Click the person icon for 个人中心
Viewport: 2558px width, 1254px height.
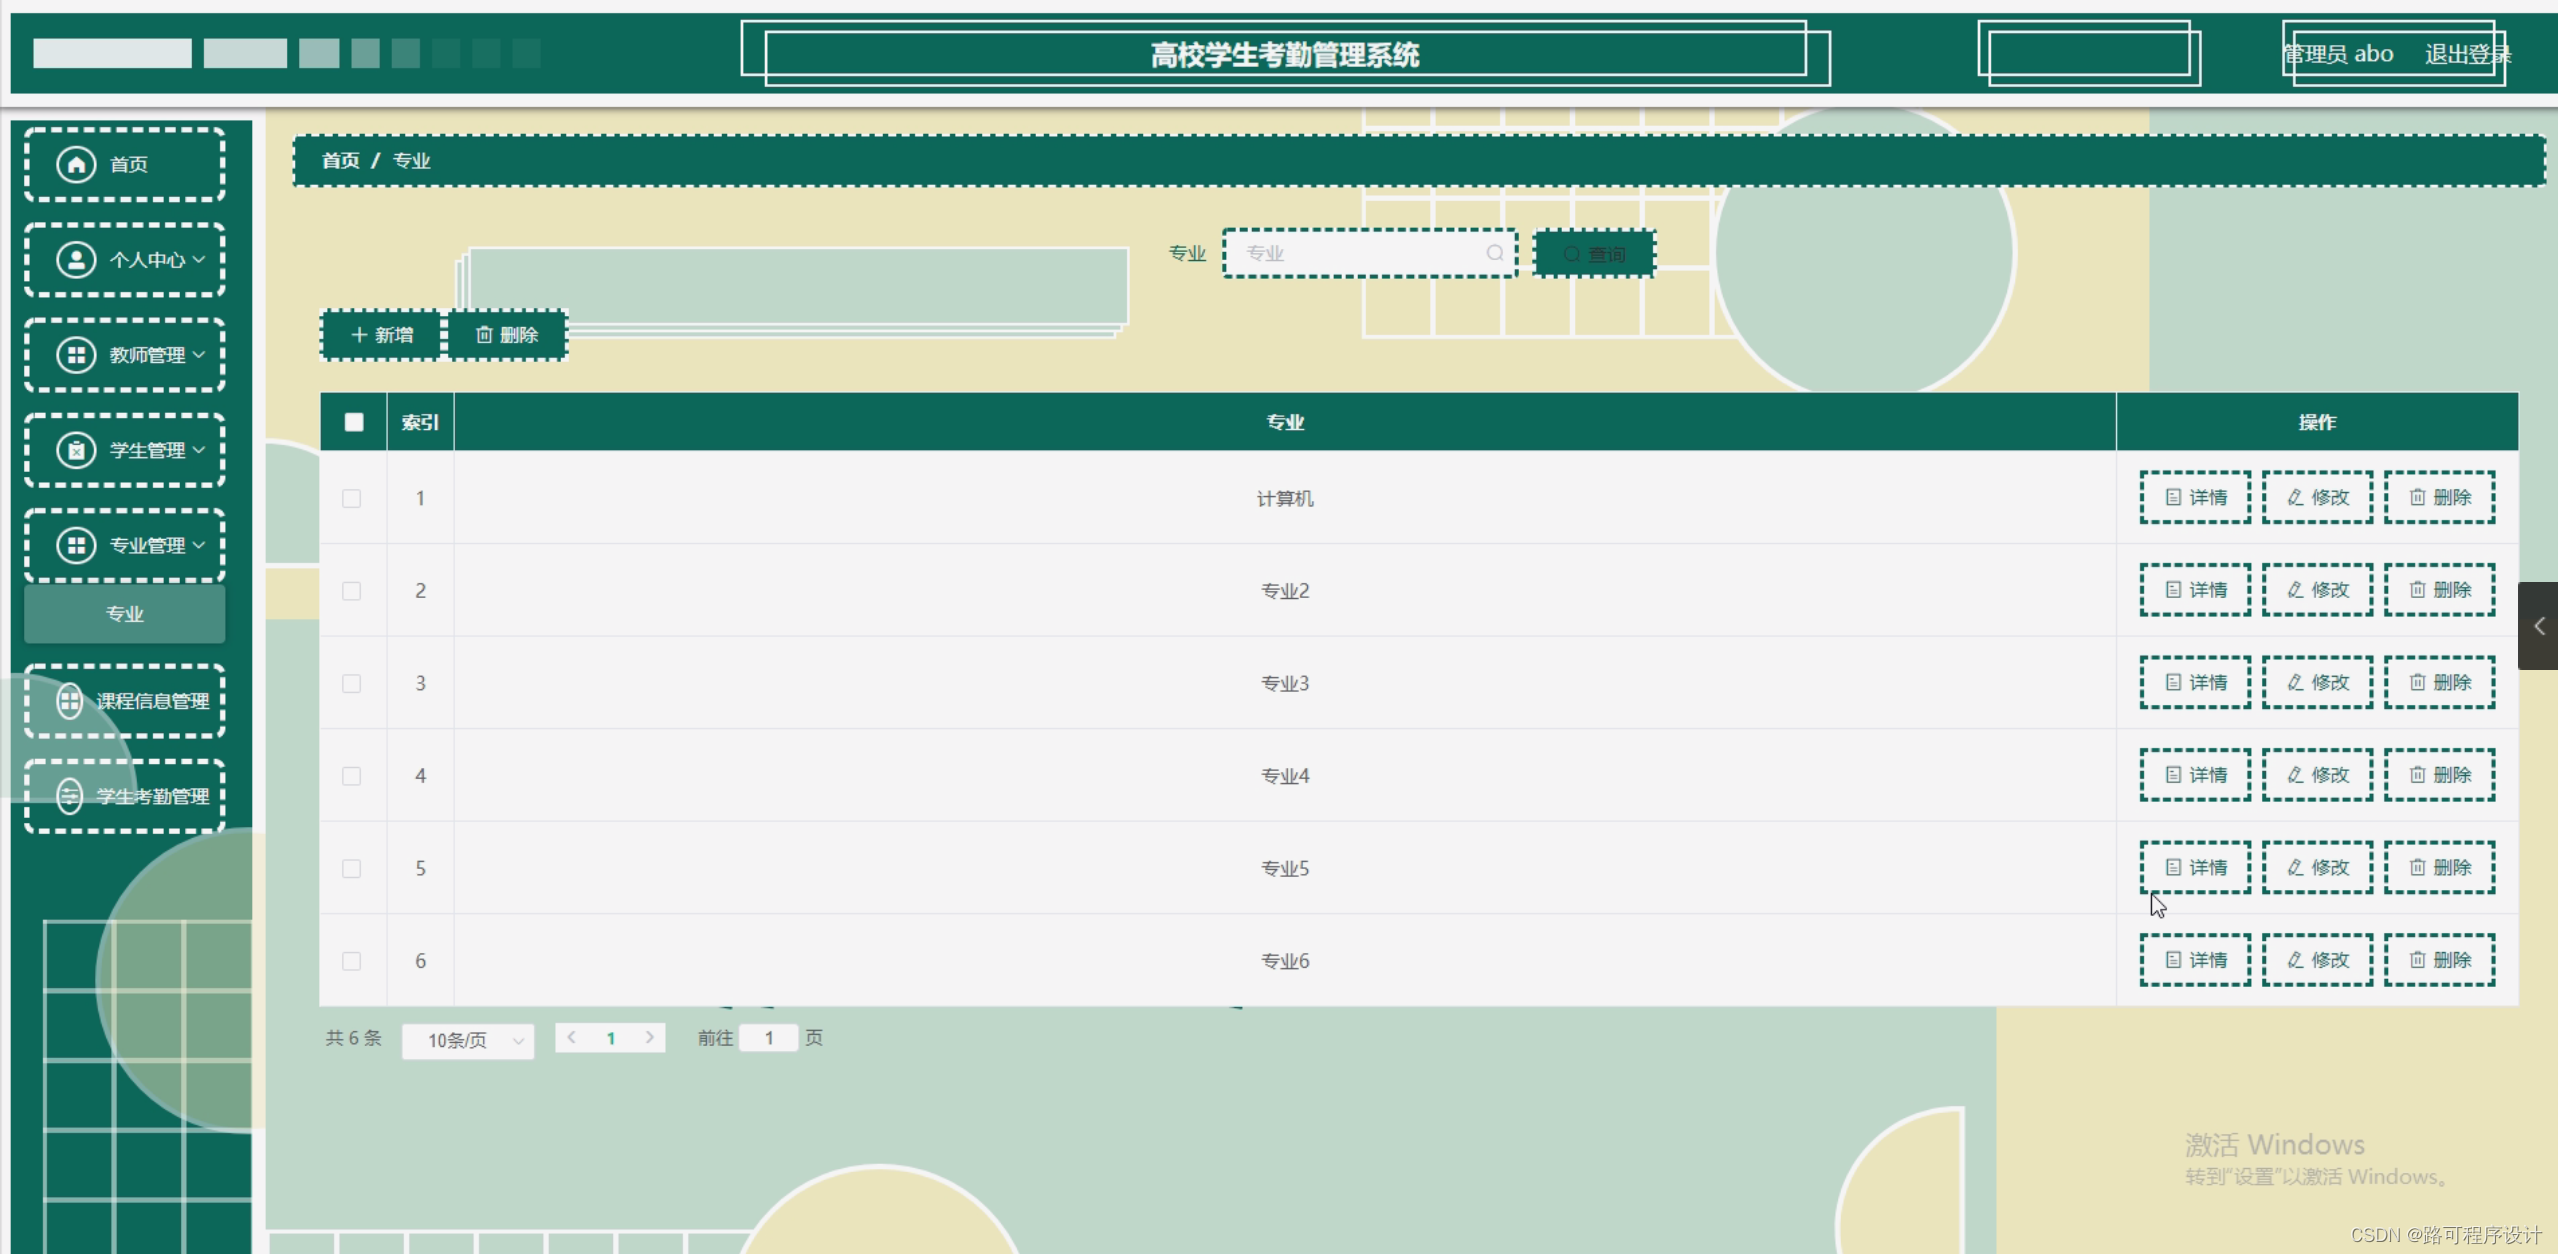(76, 260)
